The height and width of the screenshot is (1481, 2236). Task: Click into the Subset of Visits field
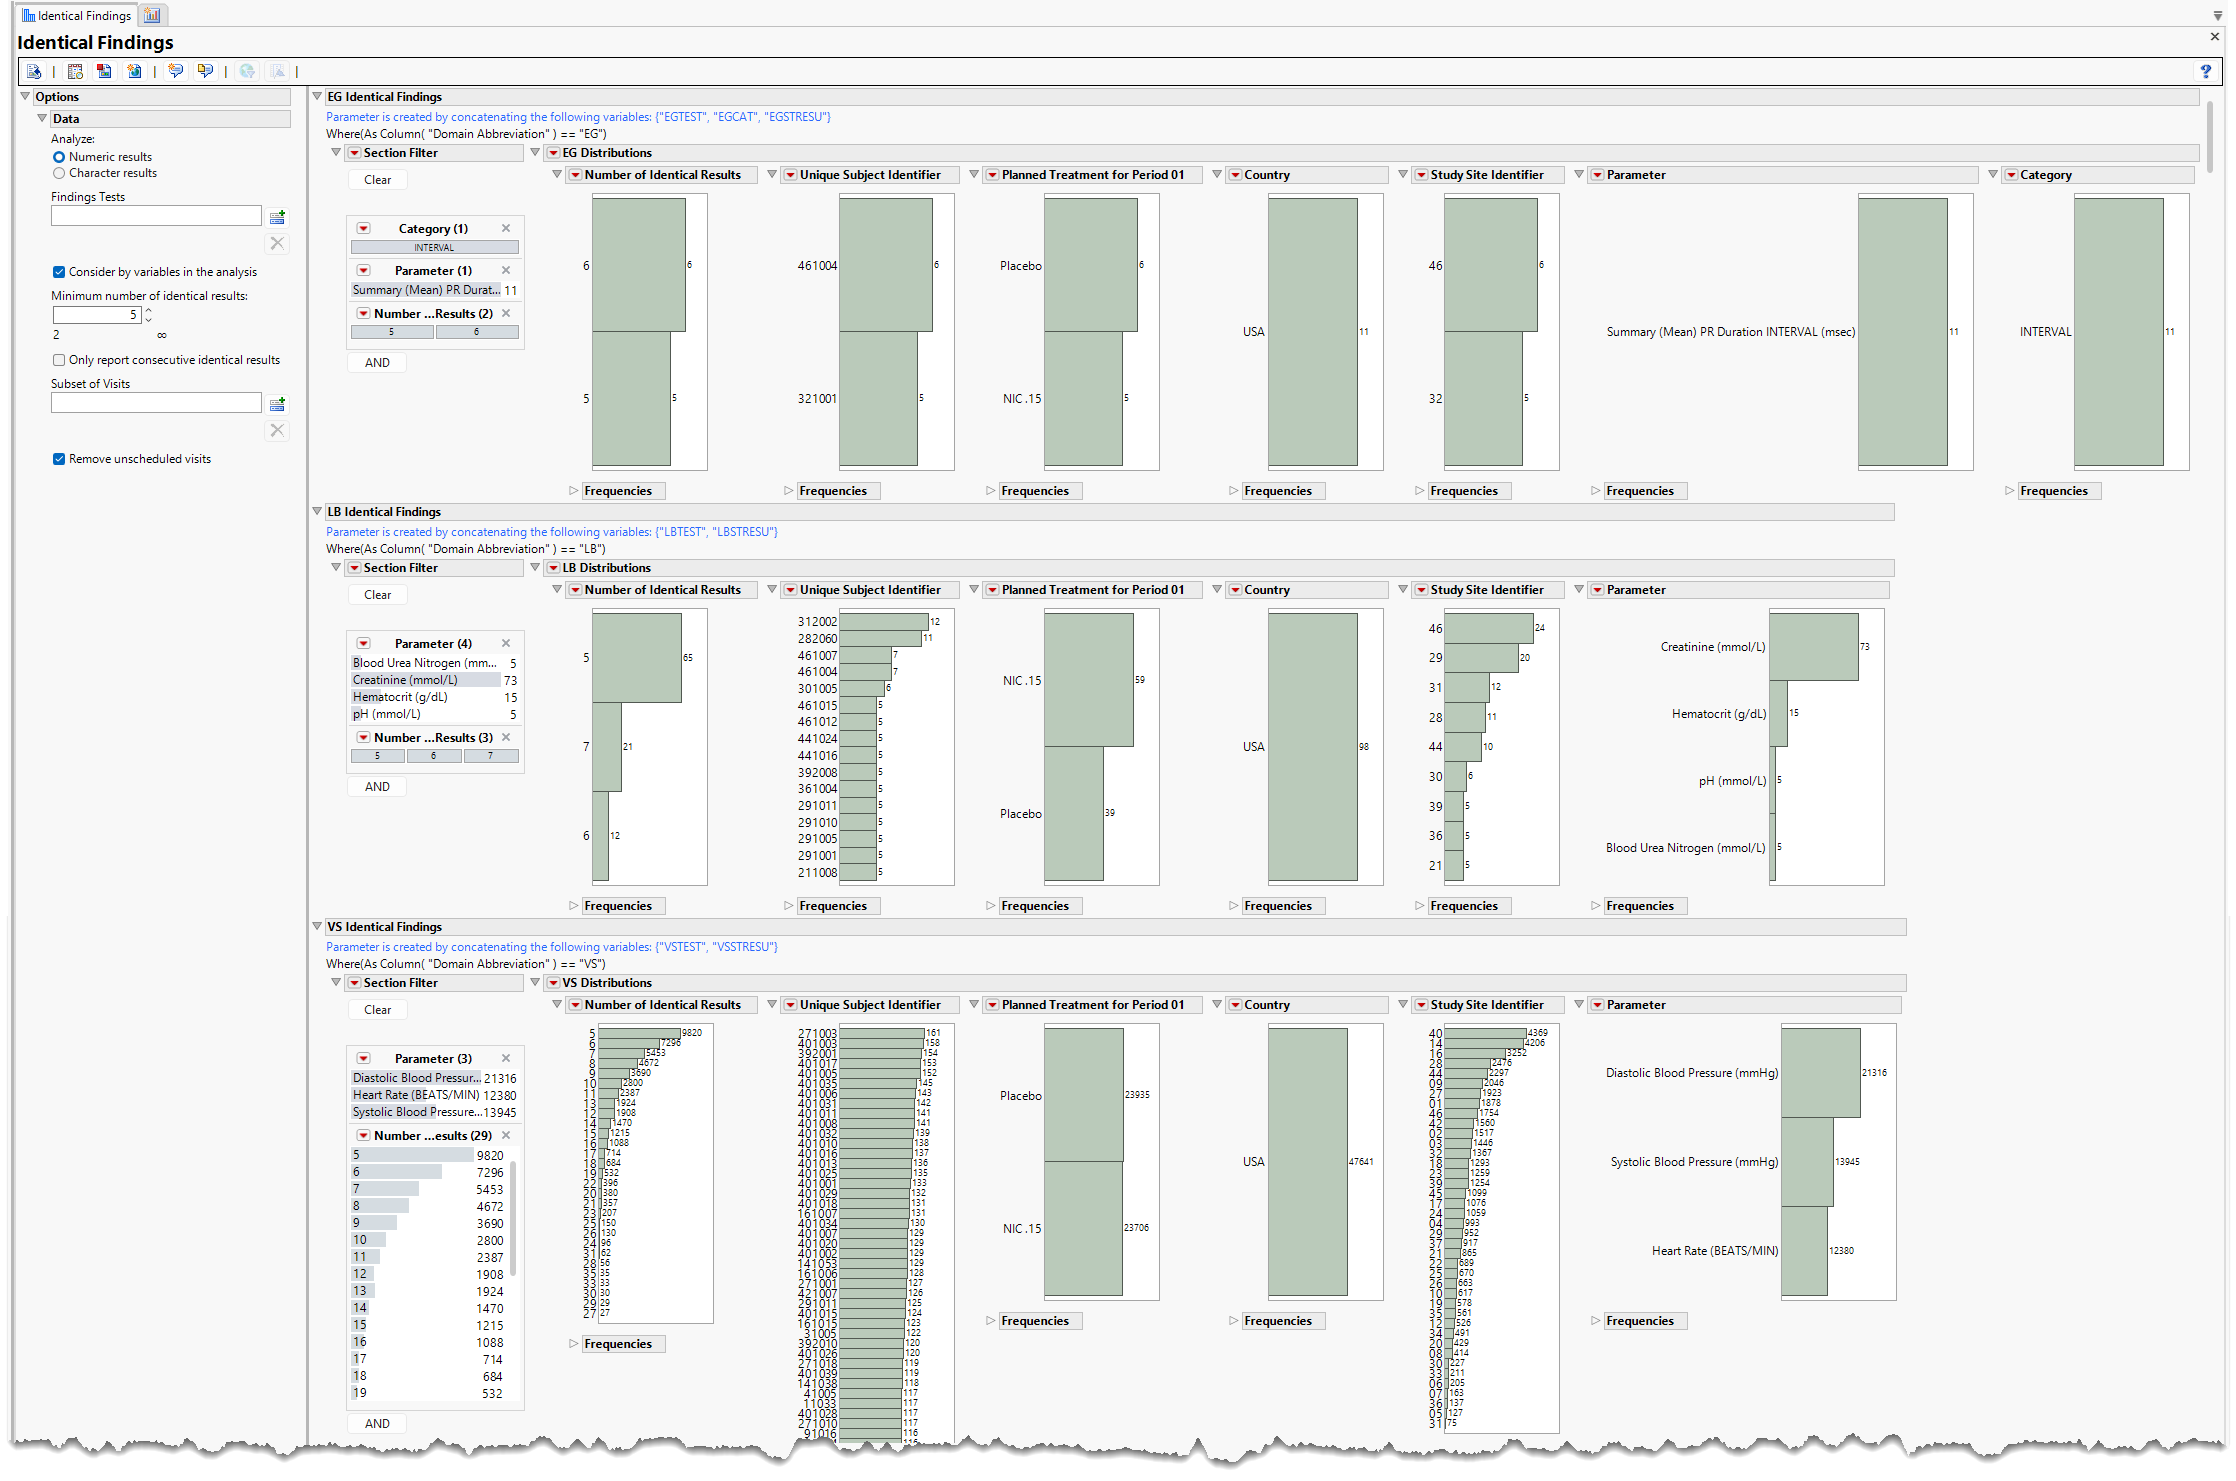click(x=156, y=403)
